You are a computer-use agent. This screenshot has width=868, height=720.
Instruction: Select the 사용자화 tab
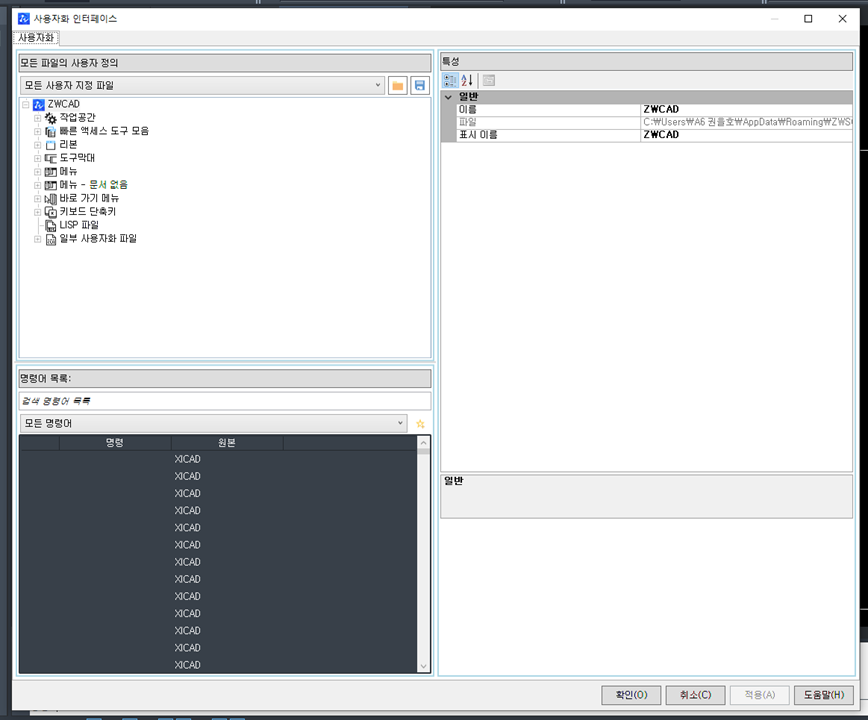pyautogui.click(x=36, y=38)
